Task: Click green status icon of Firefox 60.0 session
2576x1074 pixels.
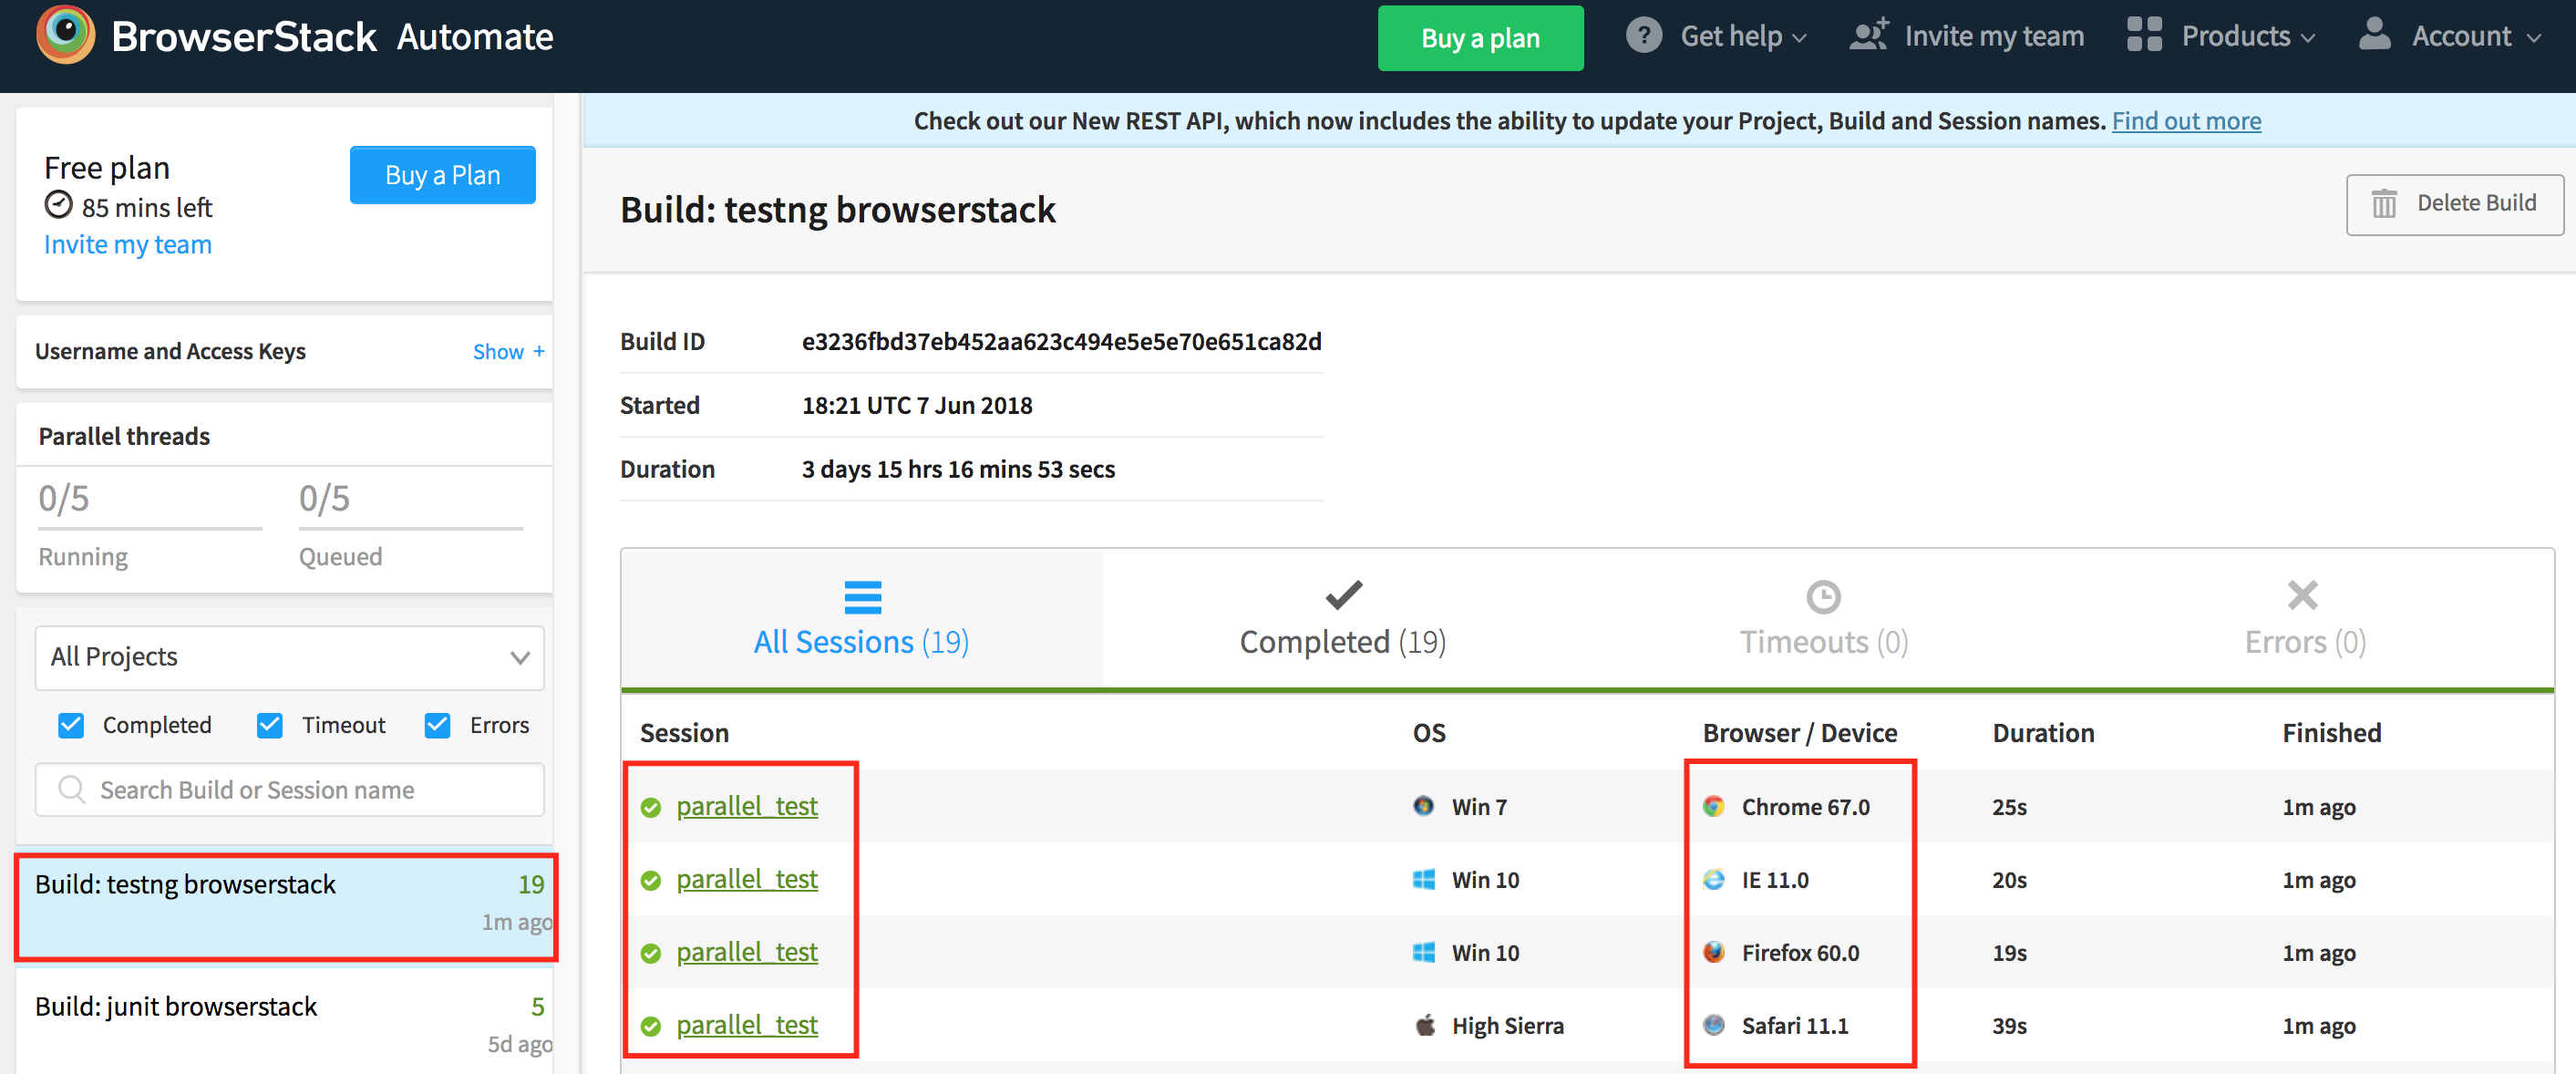Action: pyautogui.click(x=651, y=954)
